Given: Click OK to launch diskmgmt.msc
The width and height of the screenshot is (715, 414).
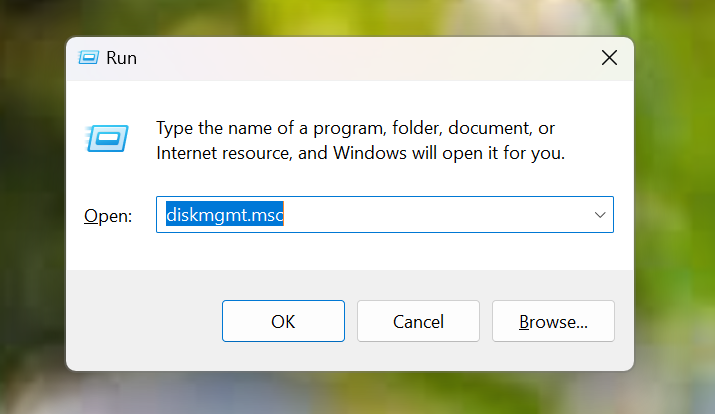Looking at the screenshot, I should [x=283, y=321].
